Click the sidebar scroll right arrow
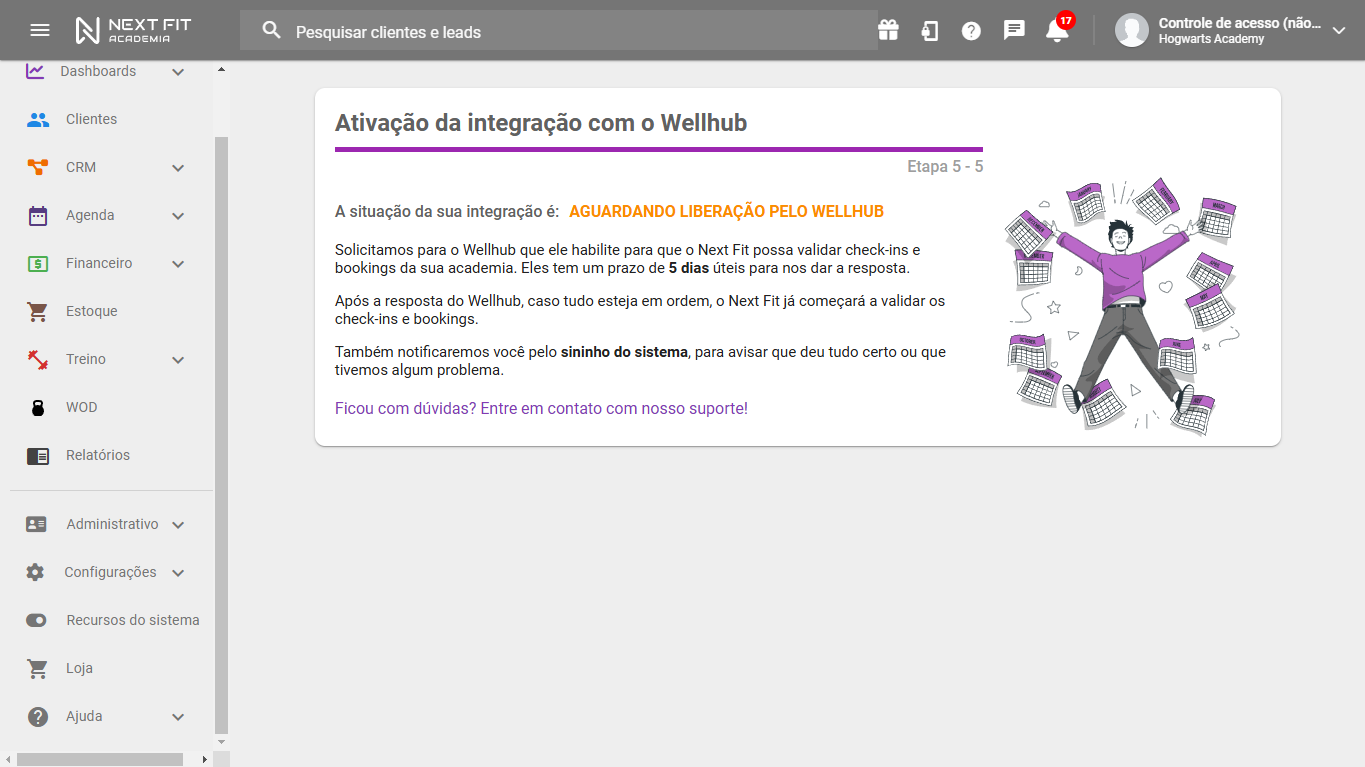Image resolution: width=1365 pixels, height=767 pixels. coord(205,759)
